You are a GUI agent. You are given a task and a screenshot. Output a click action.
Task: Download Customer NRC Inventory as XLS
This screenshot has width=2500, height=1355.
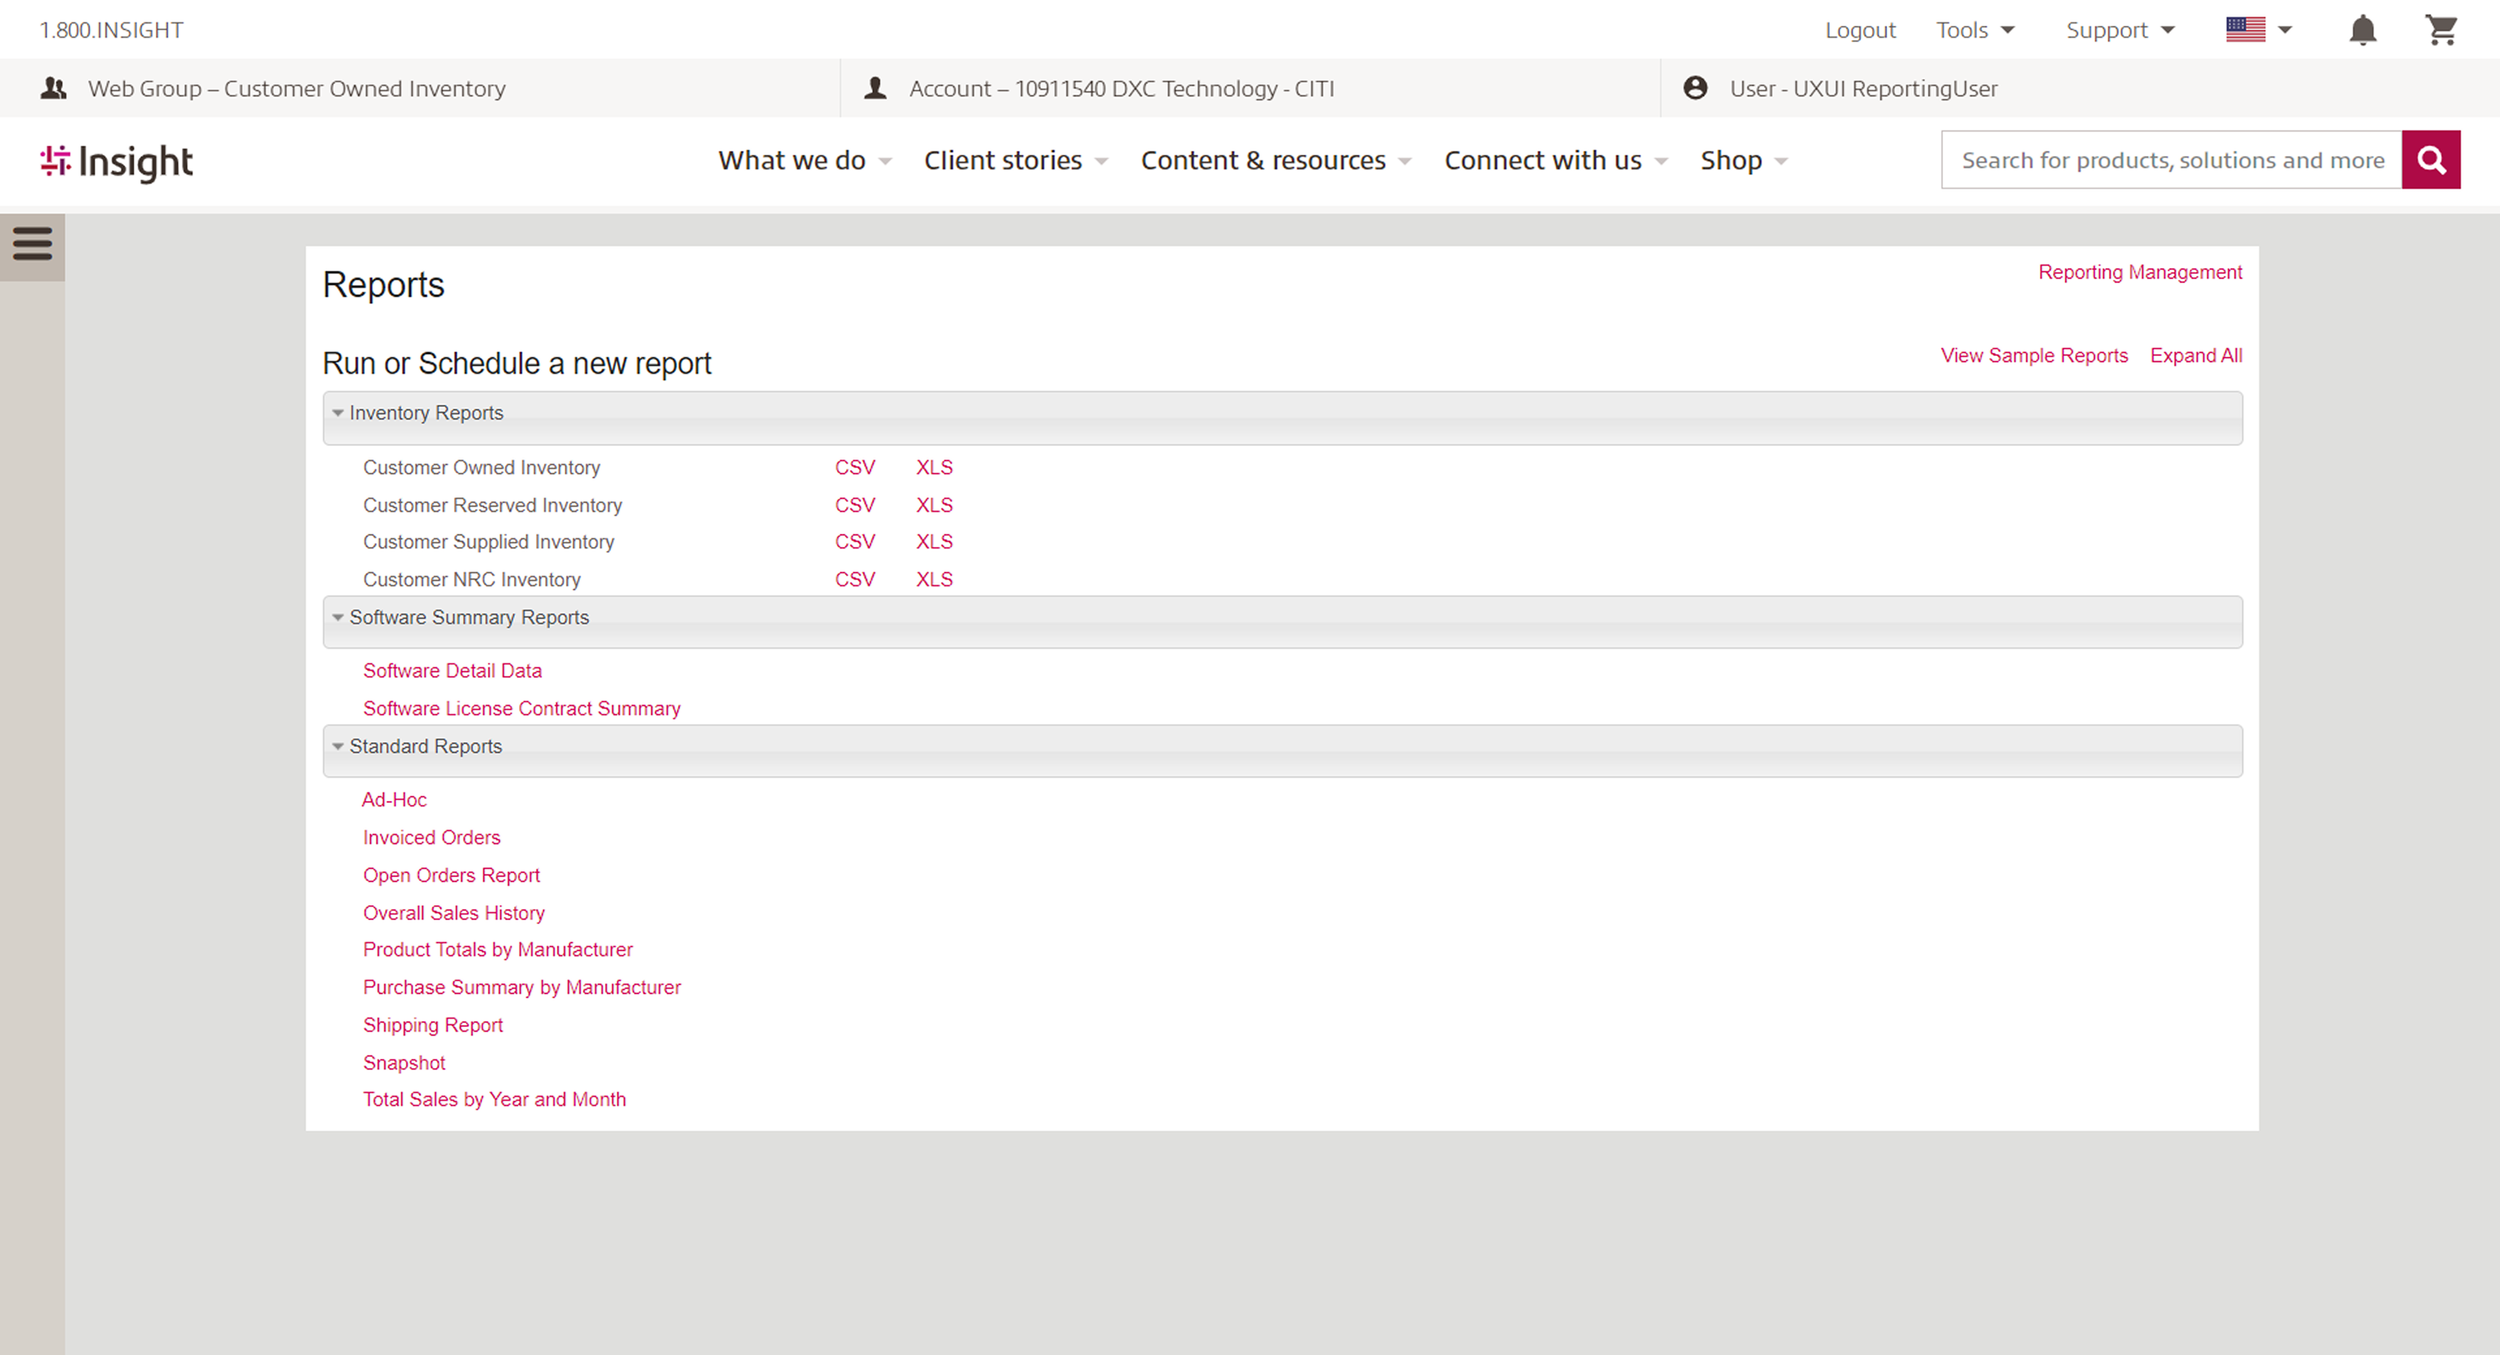click(x=934, y=579)
